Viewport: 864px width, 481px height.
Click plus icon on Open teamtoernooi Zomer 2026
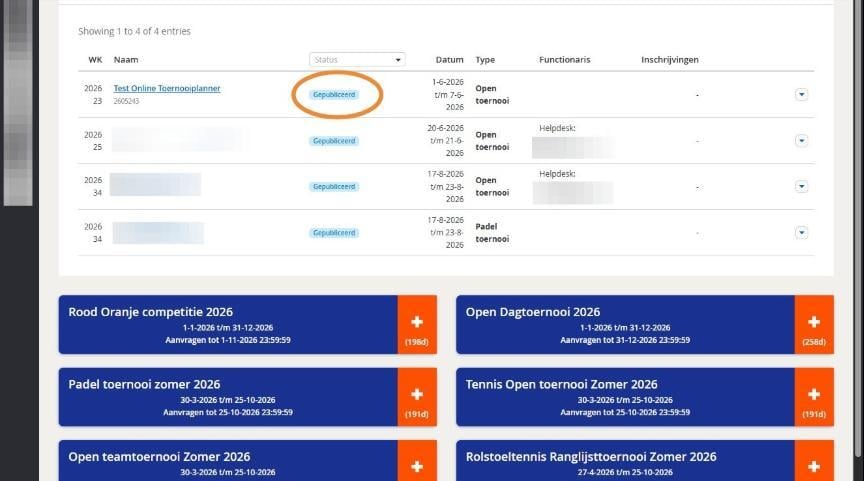417,467
